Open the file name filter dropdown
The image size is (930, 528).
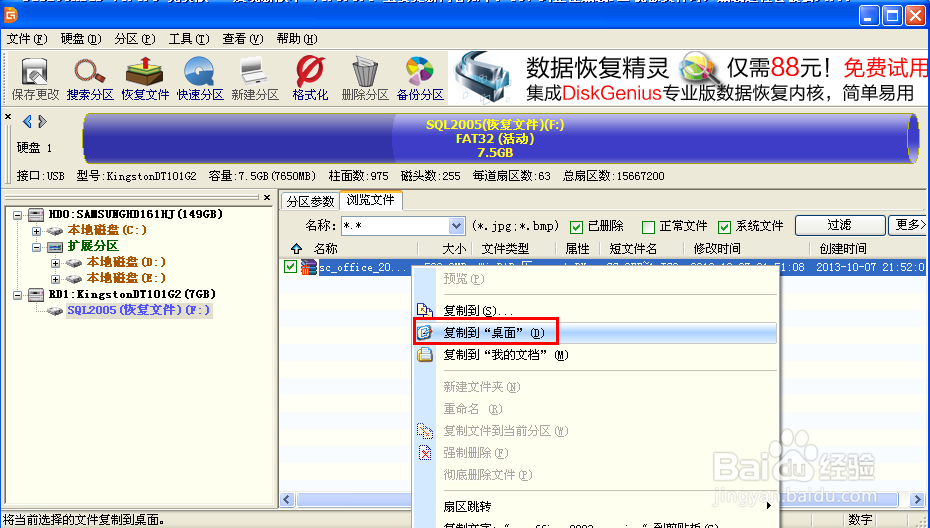[456, 226]
